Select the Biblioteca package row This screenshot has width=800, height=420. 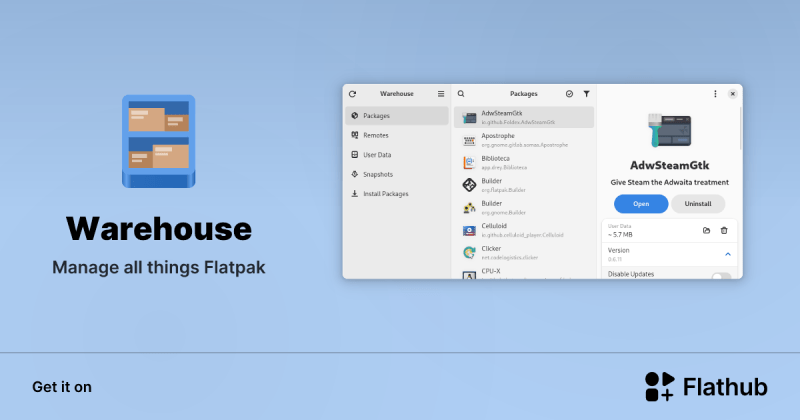[x=524, y=162]
